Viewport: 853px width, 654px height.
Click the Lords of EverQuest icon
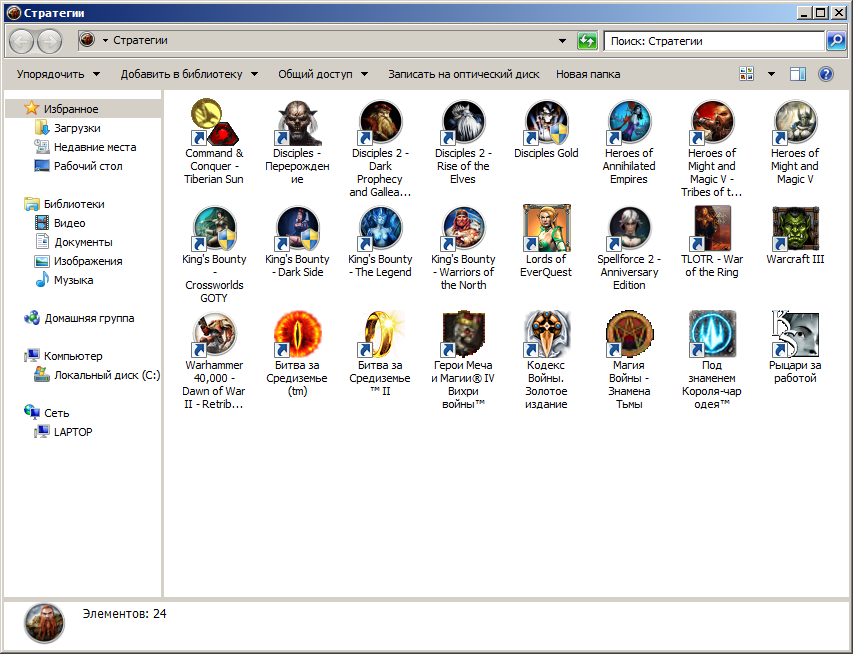(x=546, y=229)
